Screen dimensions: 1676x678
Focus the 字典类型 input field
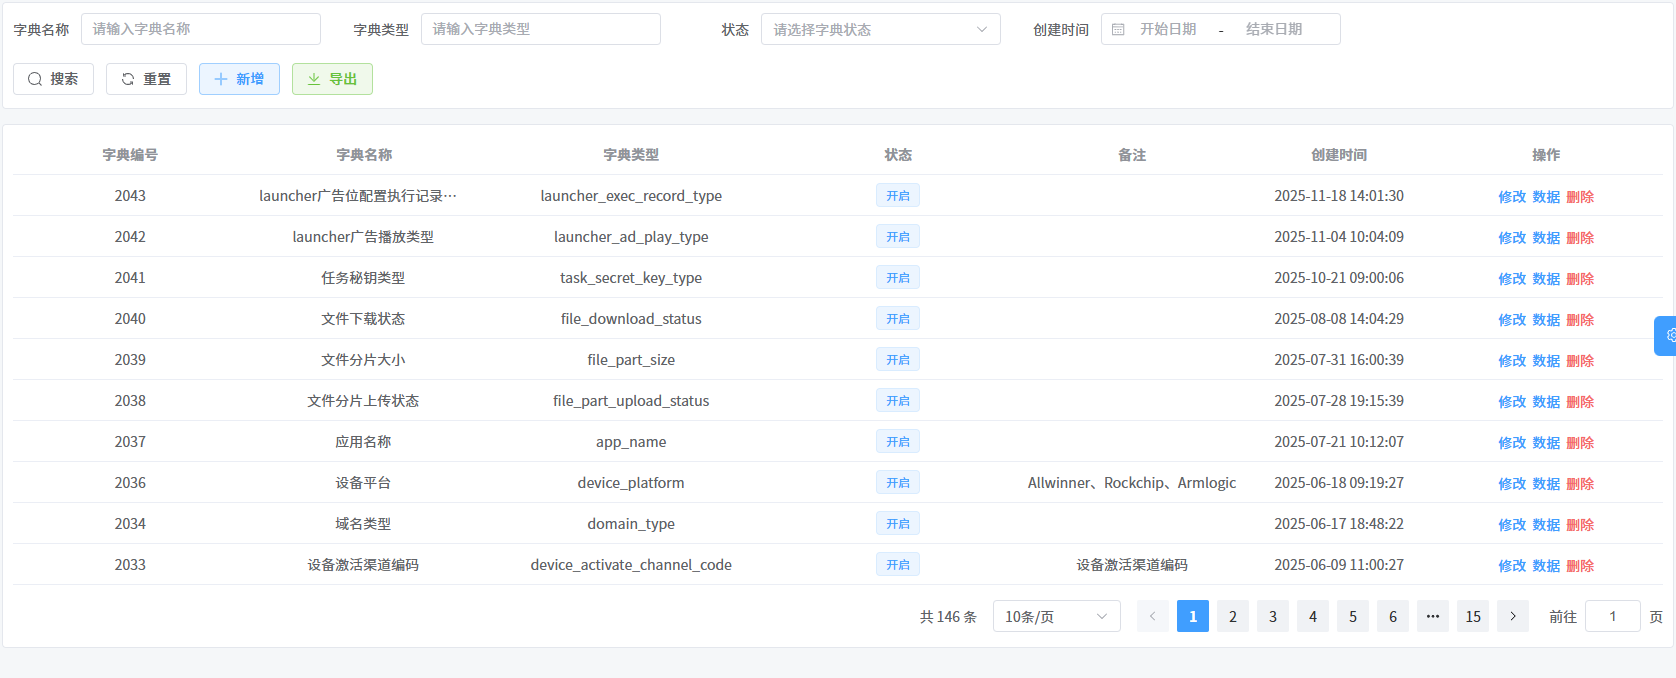tap(541, 29)
